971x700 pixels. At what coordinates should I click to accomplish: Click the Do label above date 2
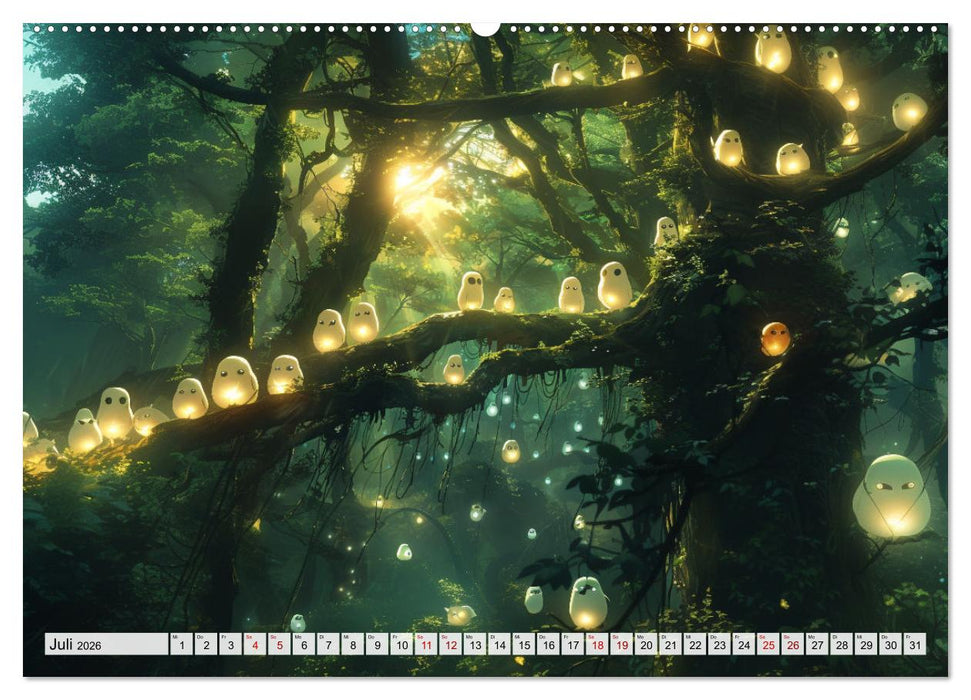tap(199, 637)
